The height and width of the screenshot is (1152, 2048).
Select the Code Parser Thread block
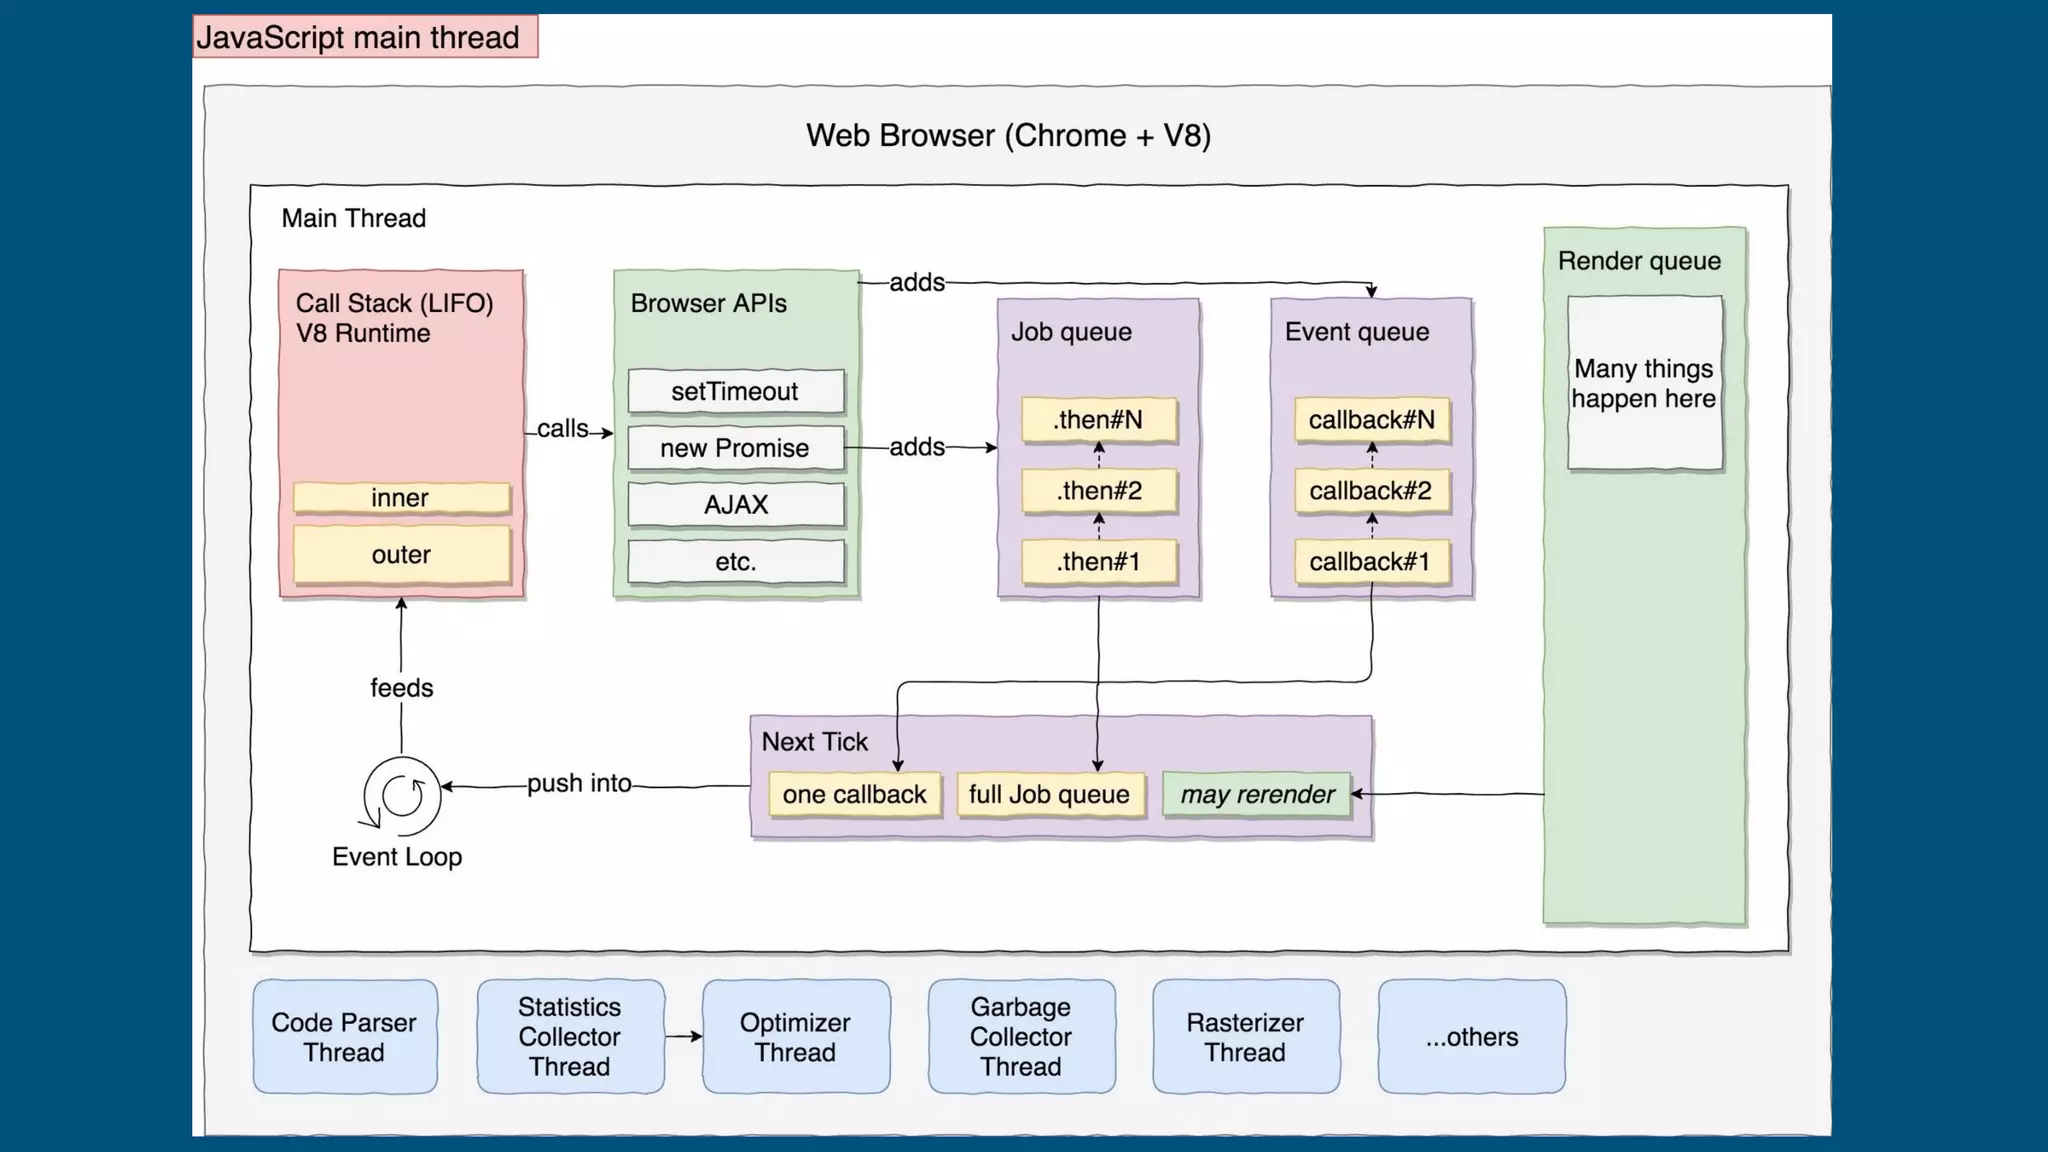(344, 1037)
